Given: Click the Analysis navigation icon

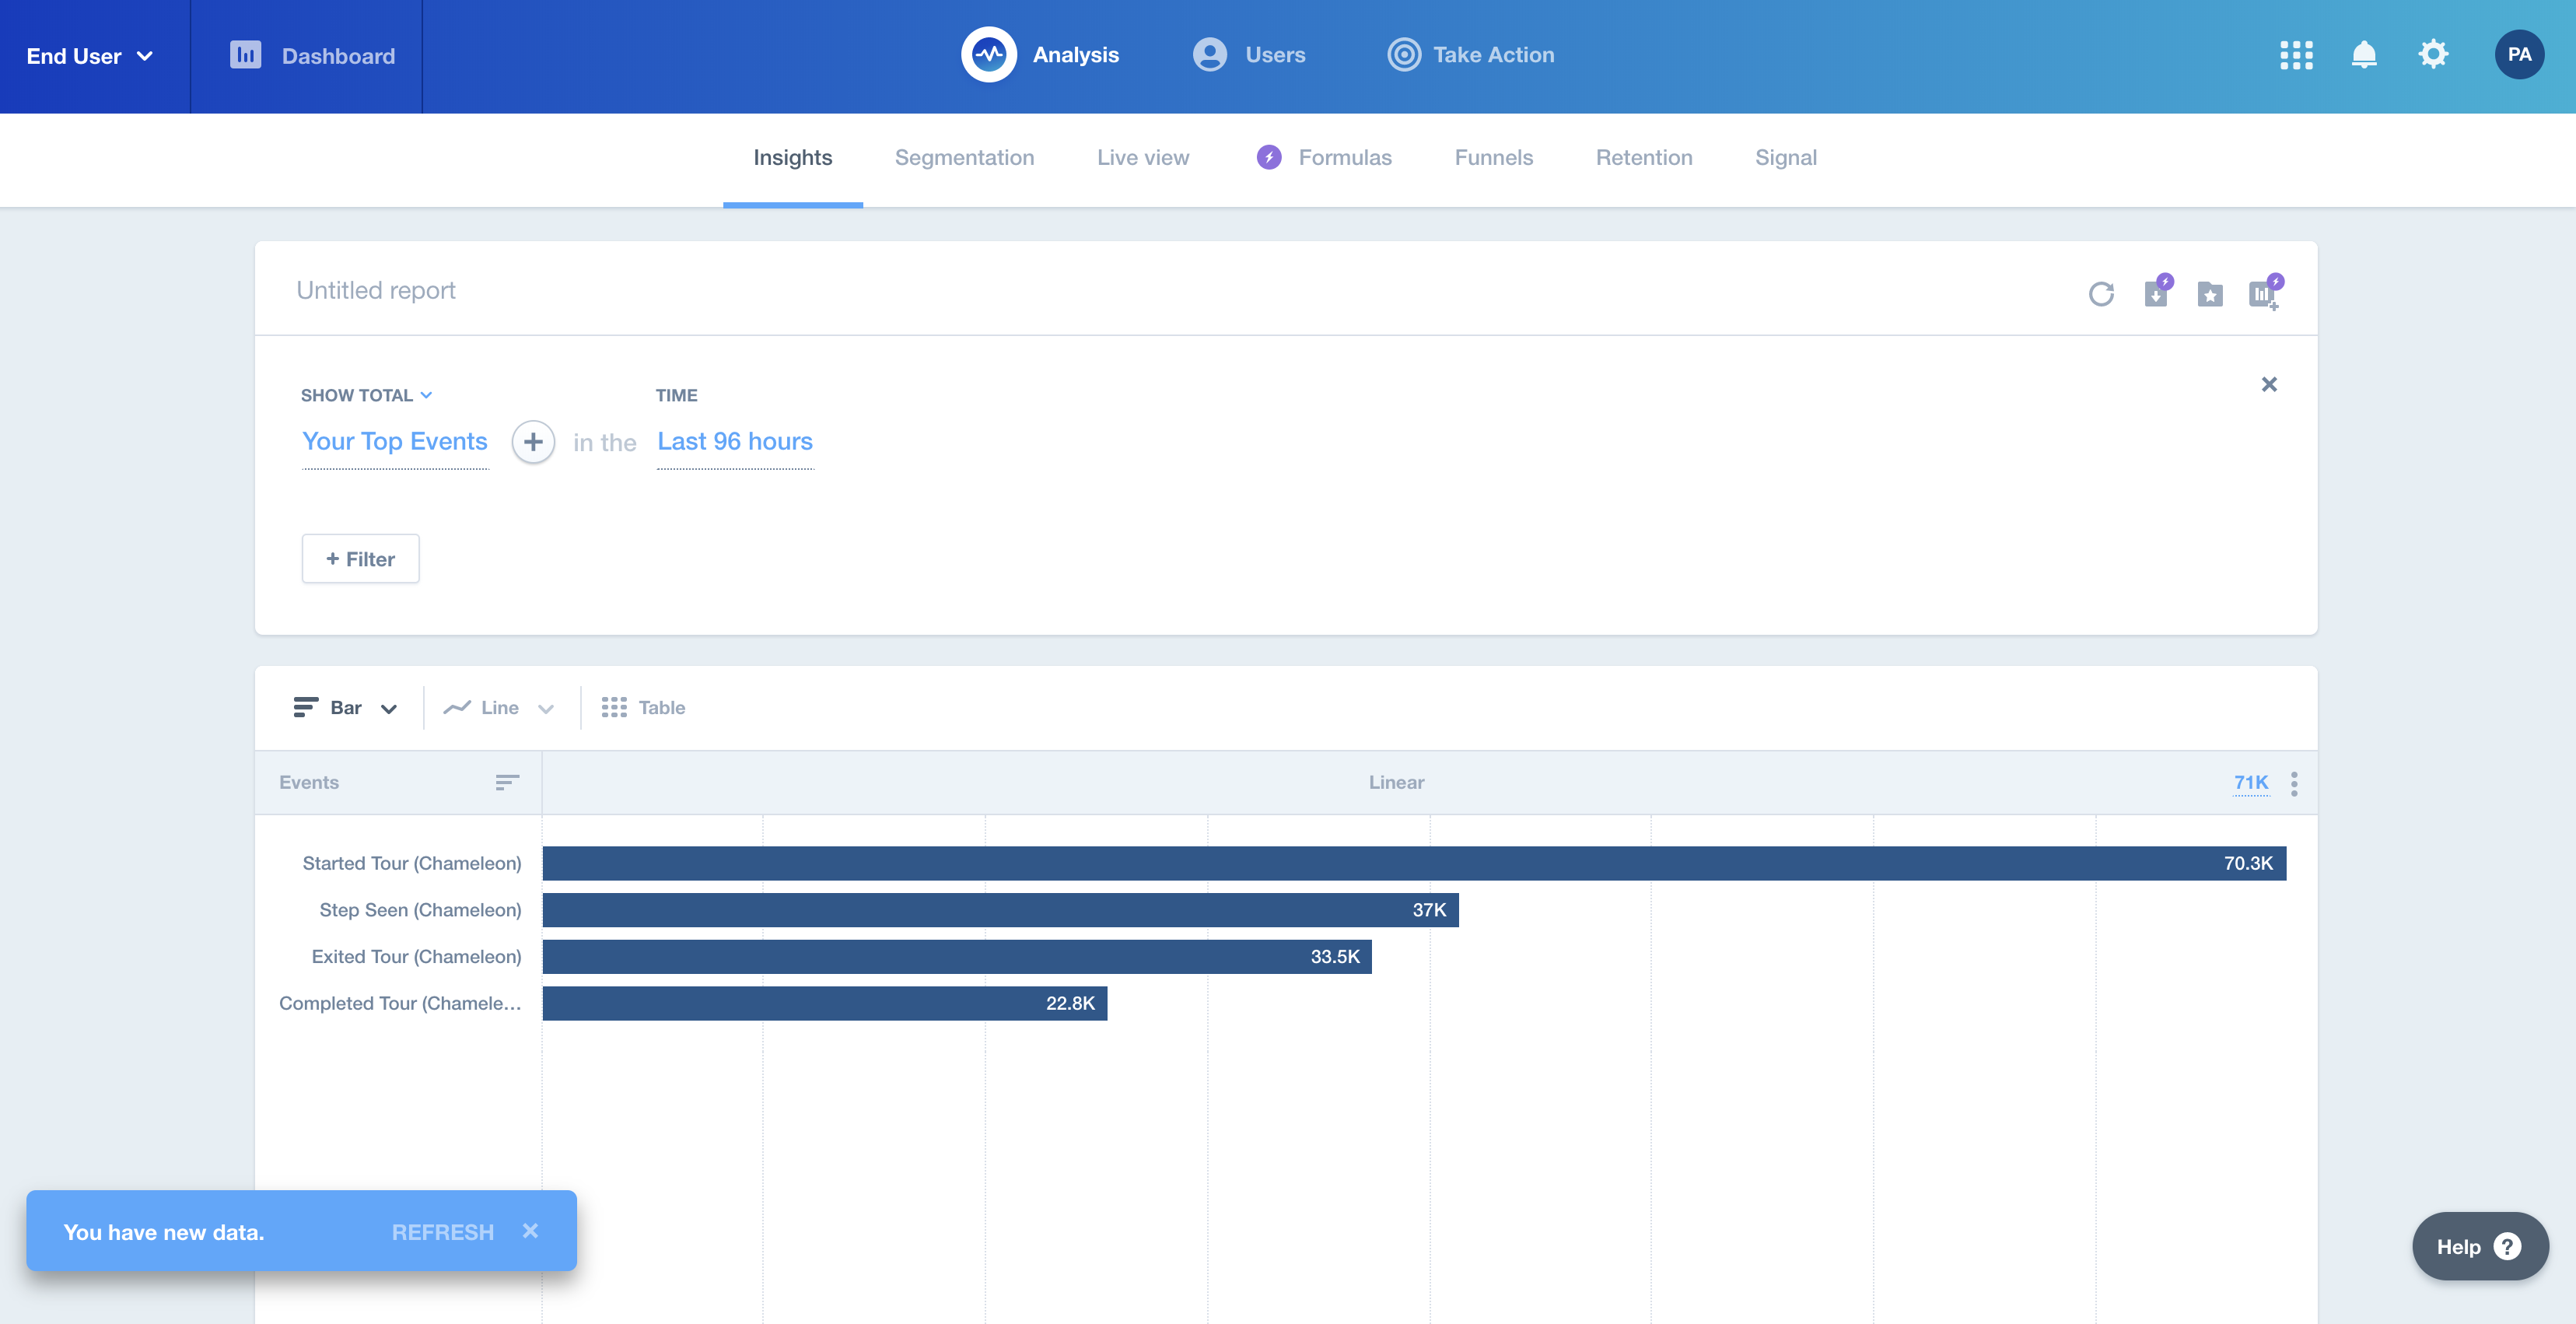Looking at the screenshot, I should click(989, 52).
